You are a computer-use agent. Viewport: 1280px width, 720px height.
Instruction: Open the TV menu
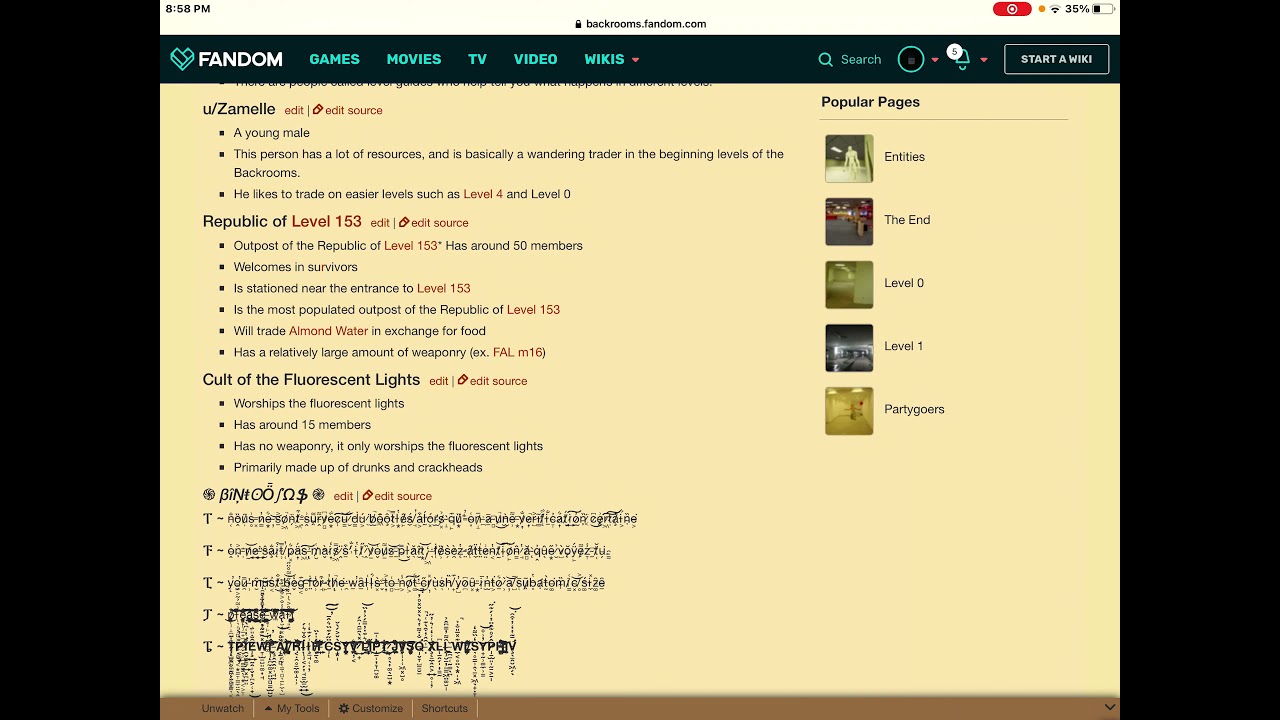[477, 59]
